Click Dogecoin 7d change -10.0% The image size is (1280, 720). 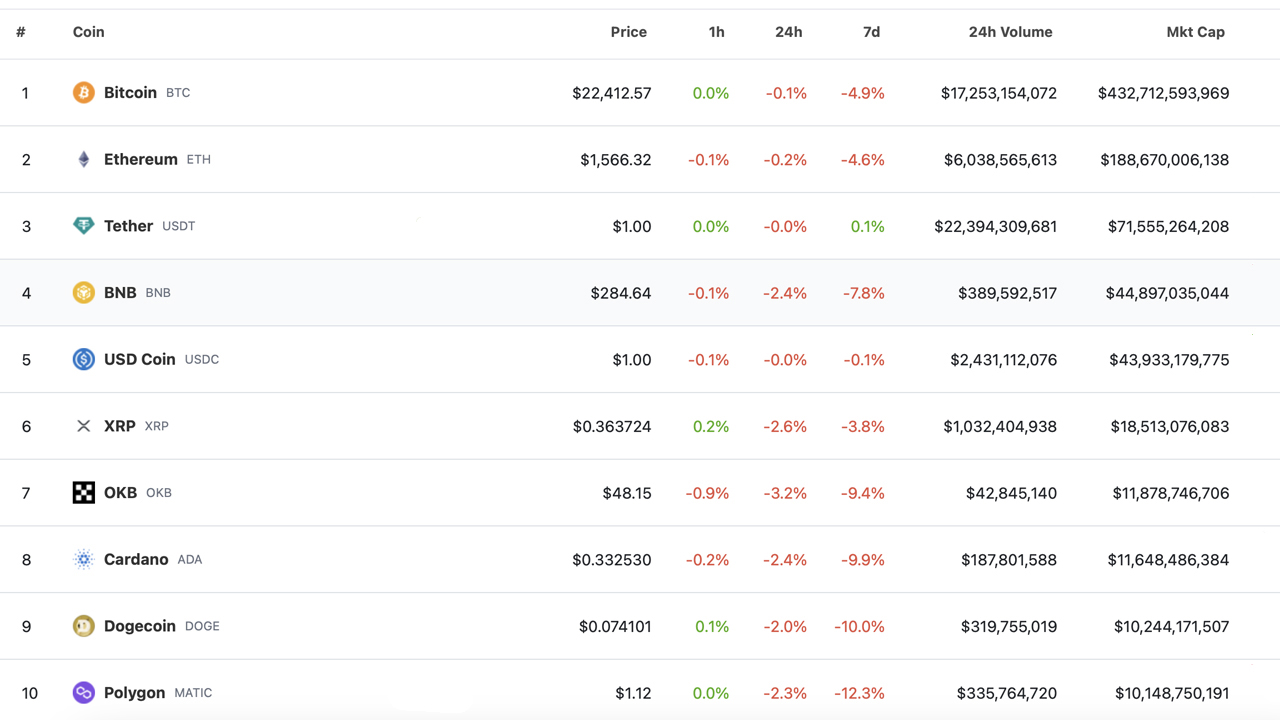click(860, 627)
